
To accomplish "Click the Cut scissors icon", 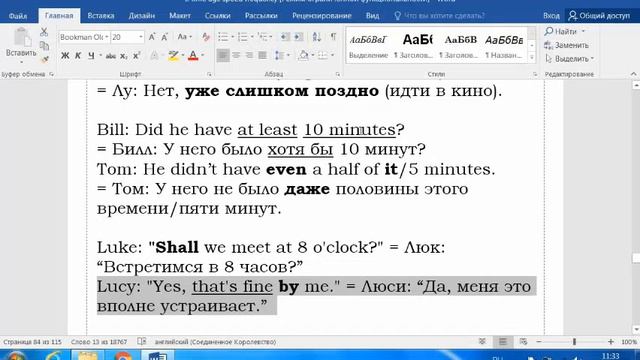I will coord(44,32).
